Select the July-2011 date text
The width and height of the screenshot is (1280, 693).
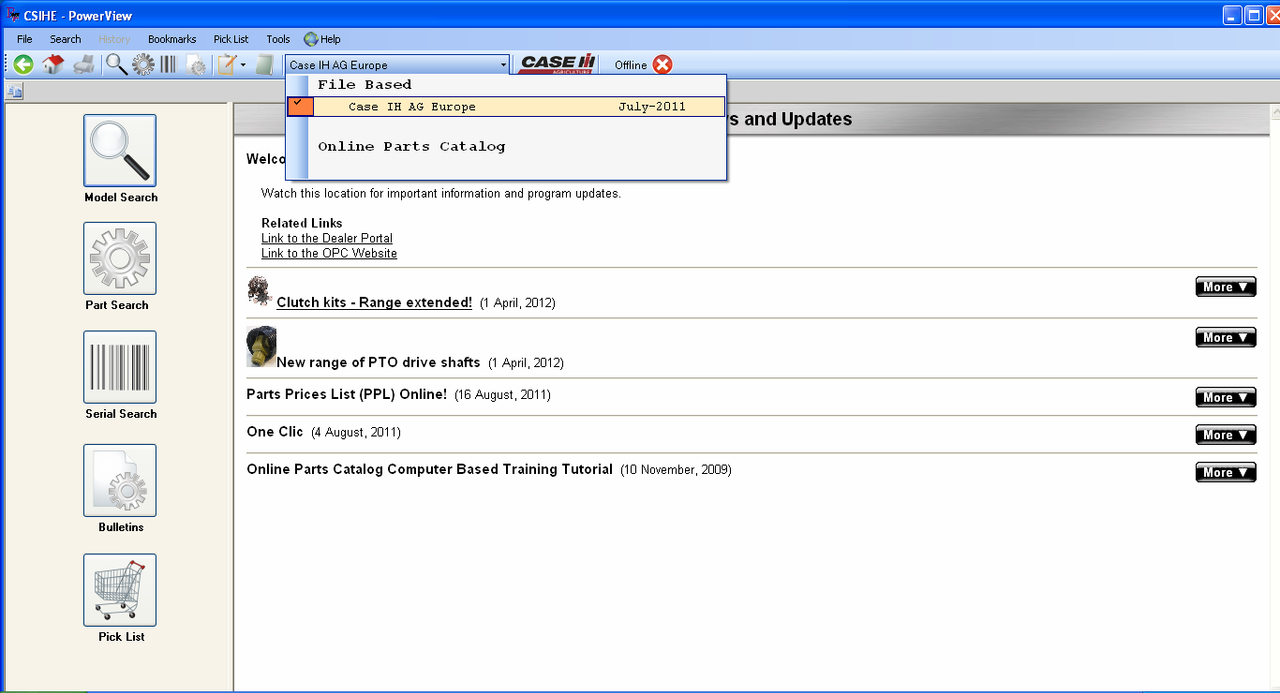(x=652, y=107)
